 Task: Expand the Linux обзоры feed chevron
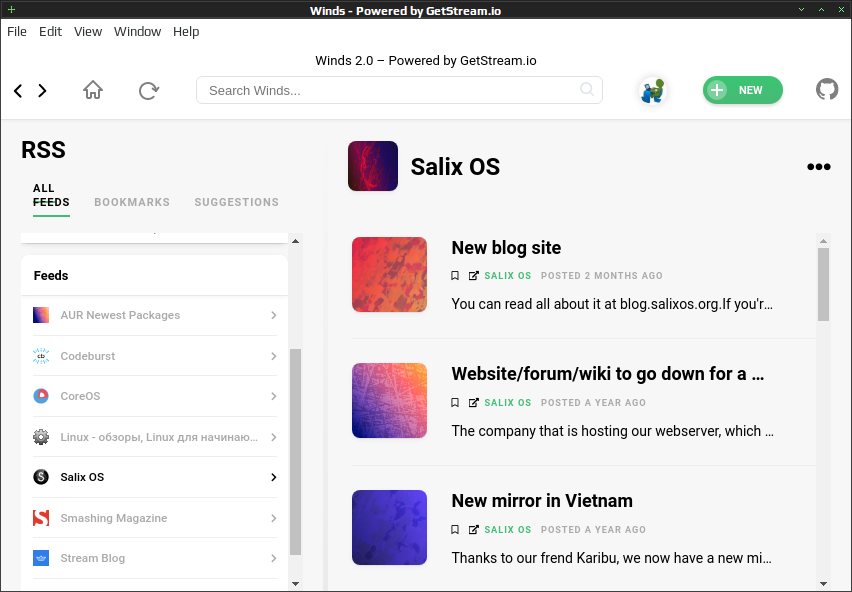pyautogui.click(x=273, y=437)
